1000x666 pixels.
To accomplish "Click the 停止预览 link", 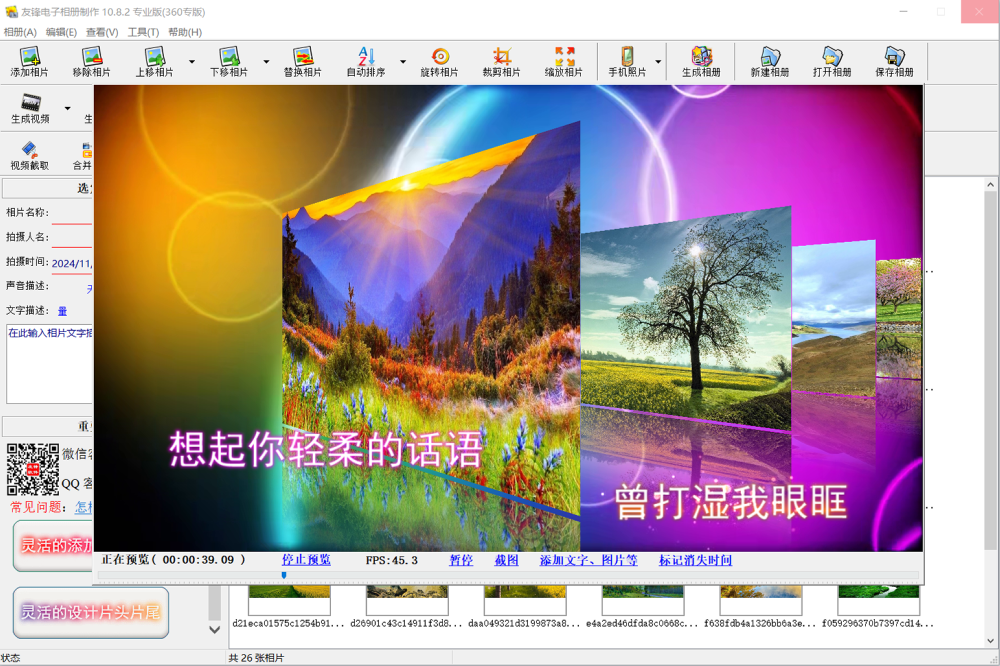I will click(x=306, y=560).
